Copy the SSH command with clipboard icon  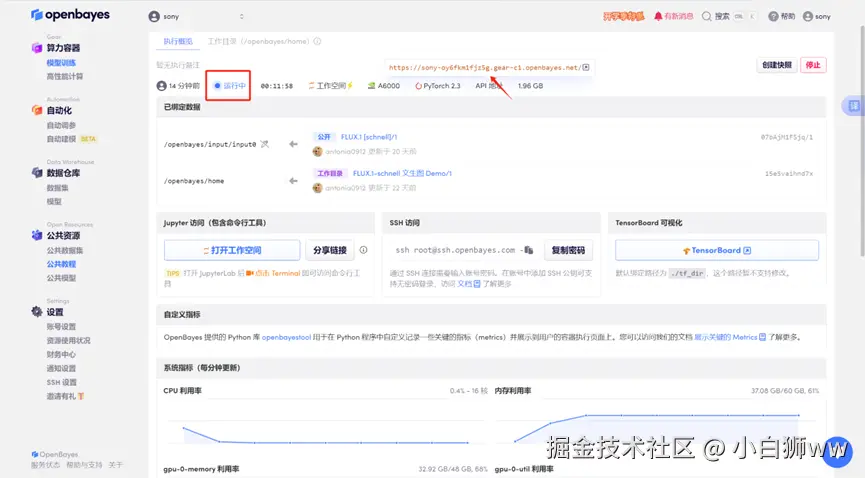[x=528, y=250]
